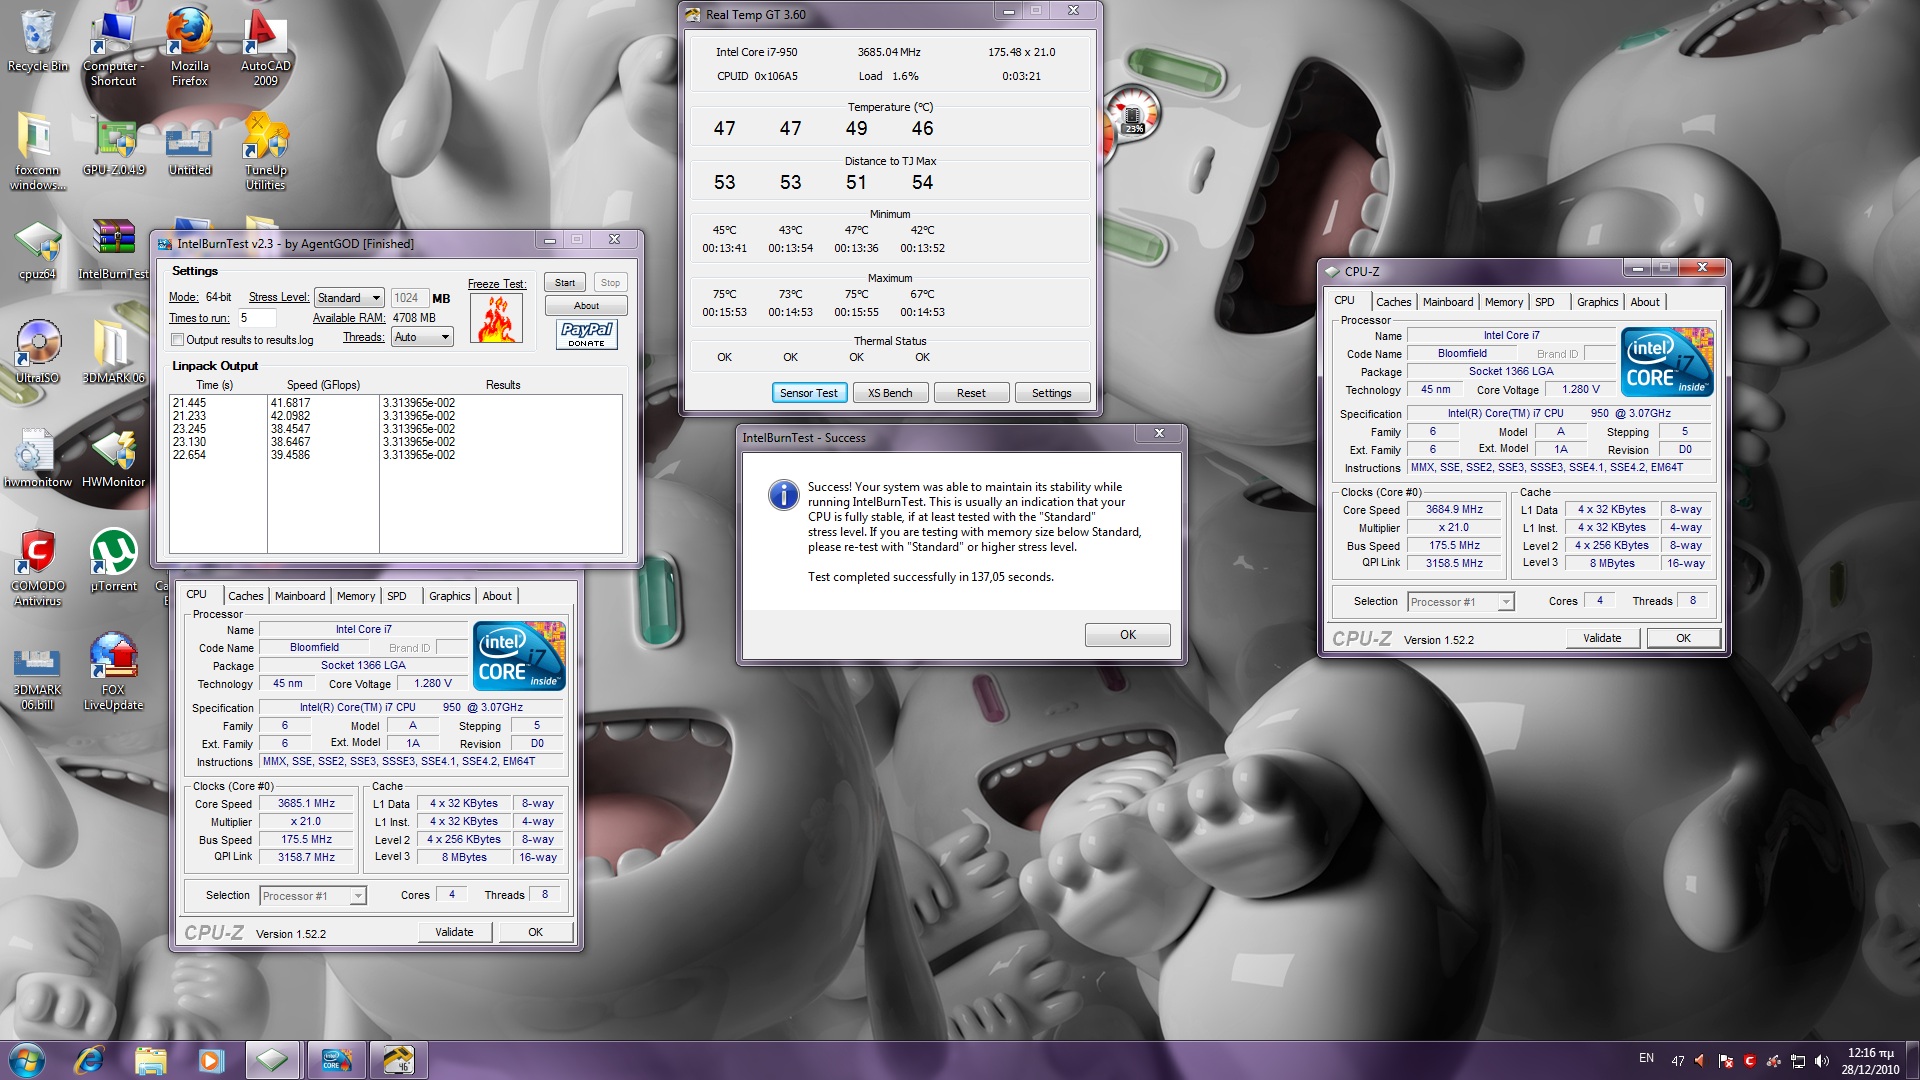Image resolution: width=1920 pixels, height=1080 pixels.
Task: Launch the UltraISO desktop icon
Action: [38, 352]
